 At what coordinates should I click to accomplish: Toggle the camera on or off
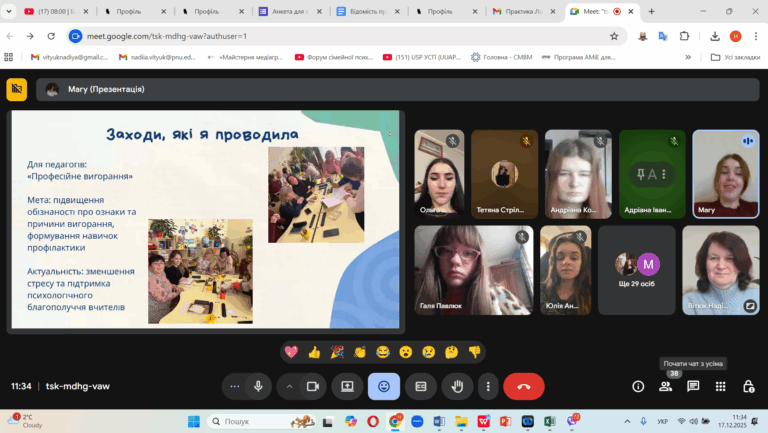coord(313,386)
